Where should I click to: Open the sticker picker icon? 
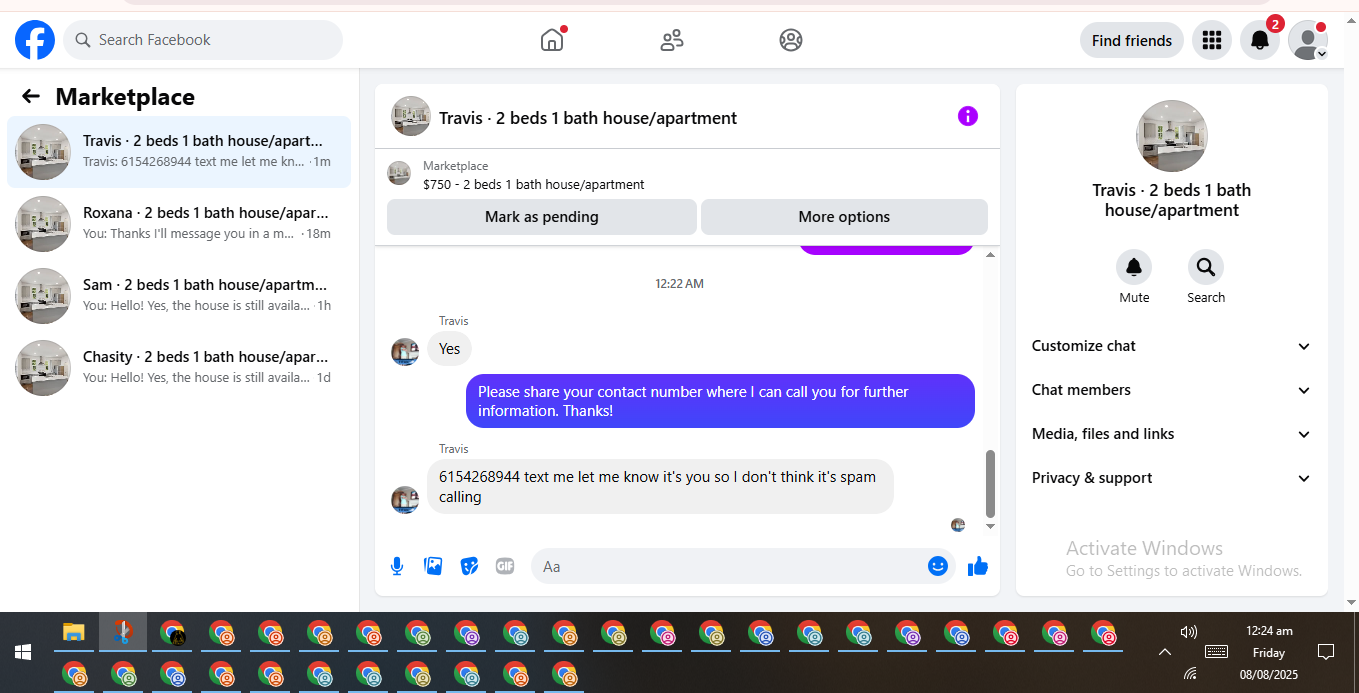tap(469, 566)
